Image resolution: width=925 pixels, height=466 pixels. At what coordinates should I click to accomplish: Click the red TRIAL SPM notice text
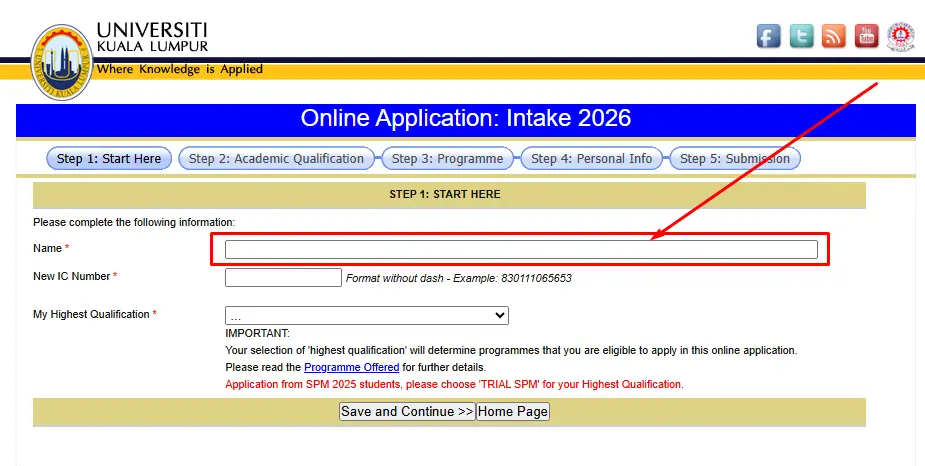454,385
